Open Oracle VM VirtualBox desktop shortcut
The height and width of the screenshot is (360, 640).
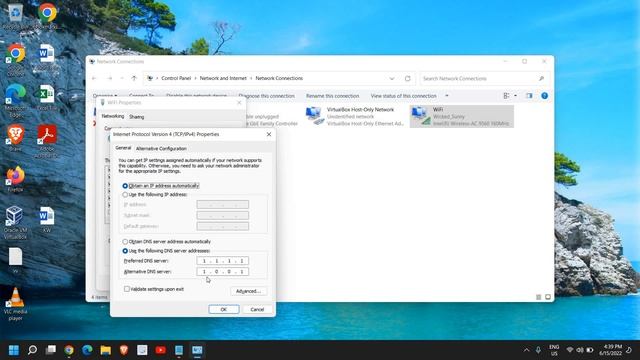[16, 223]
